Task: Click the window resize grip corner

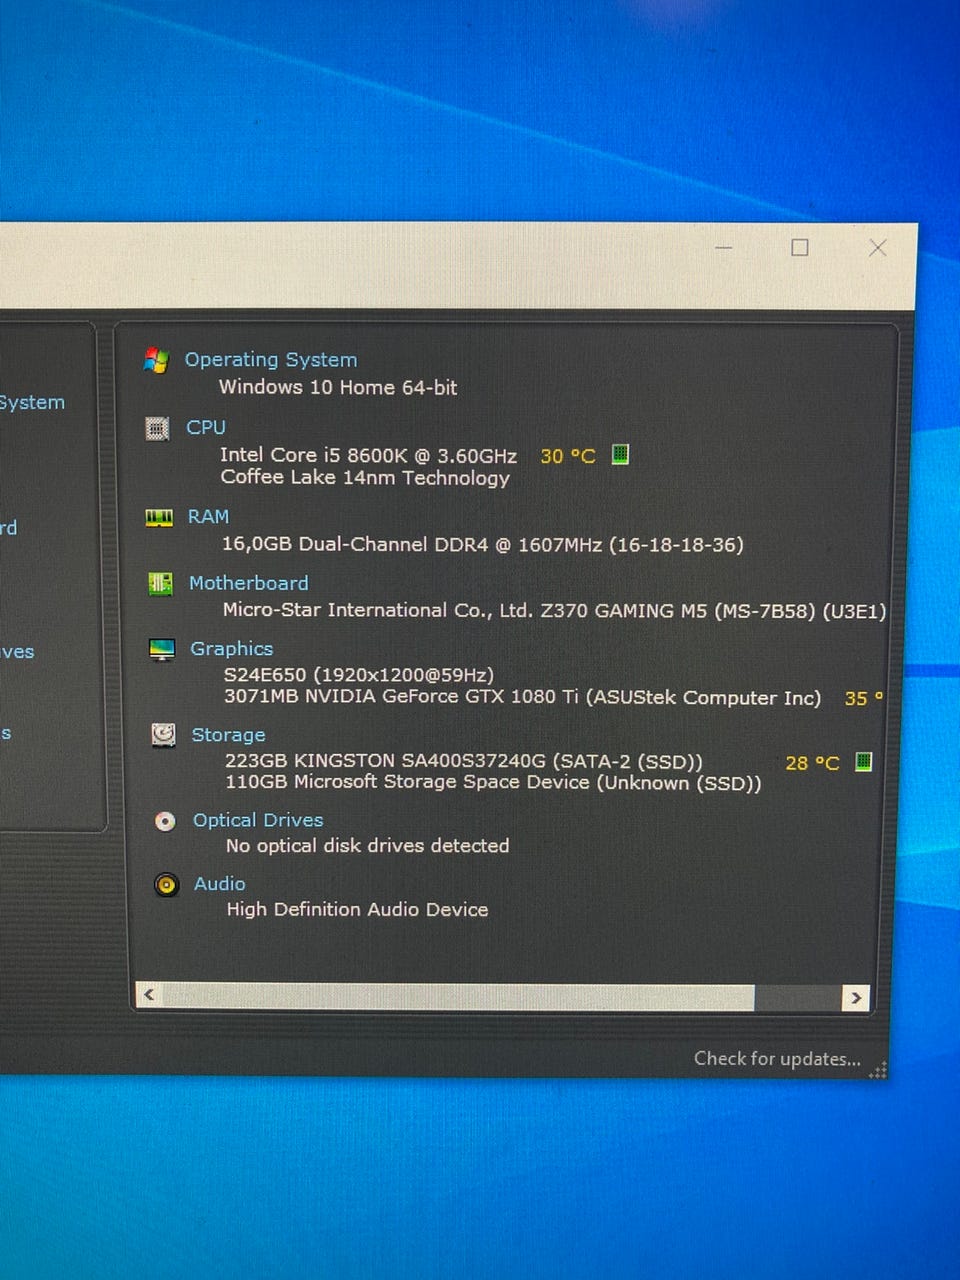Action: coord(878,1070)
